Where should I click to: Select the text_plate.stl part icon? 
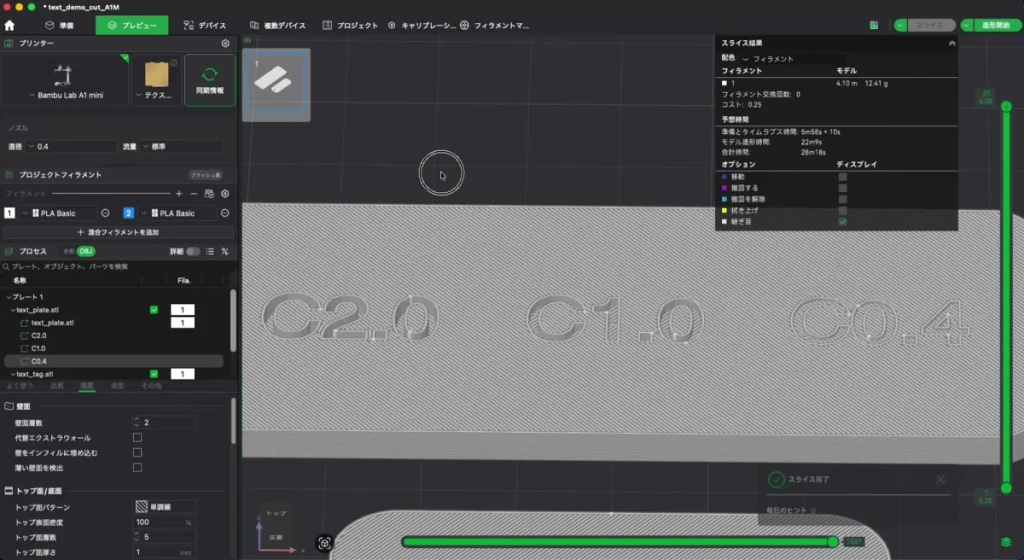[x=24, y=323]
